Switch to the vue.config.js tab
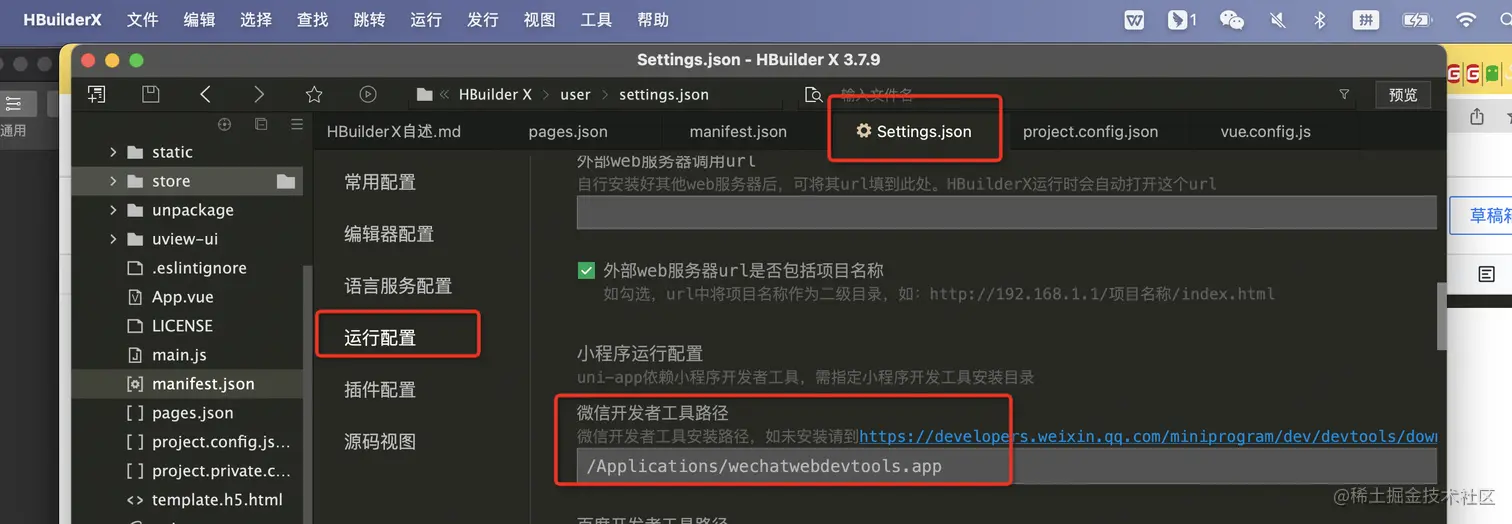Image resolution: width=1512 pixels, height=524 pixels. pyautogui.click(x=1265, y=131)
